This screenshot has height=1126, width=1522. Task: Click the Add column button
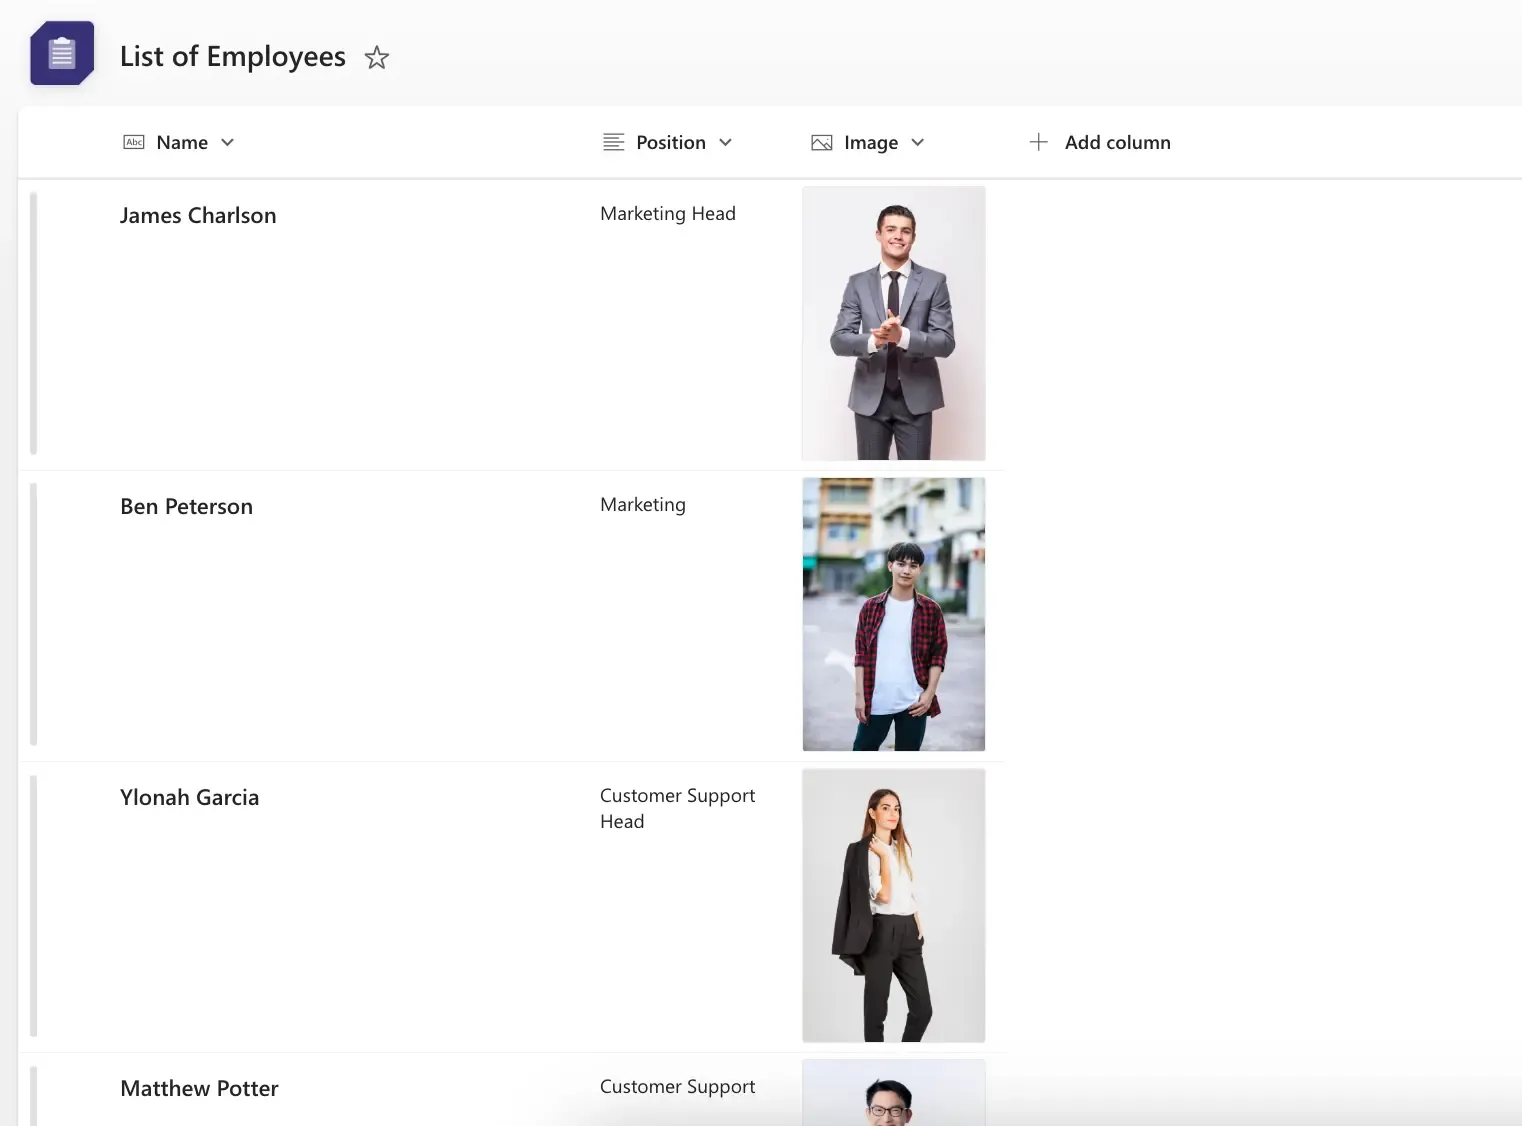click(x=1100, y=142)
